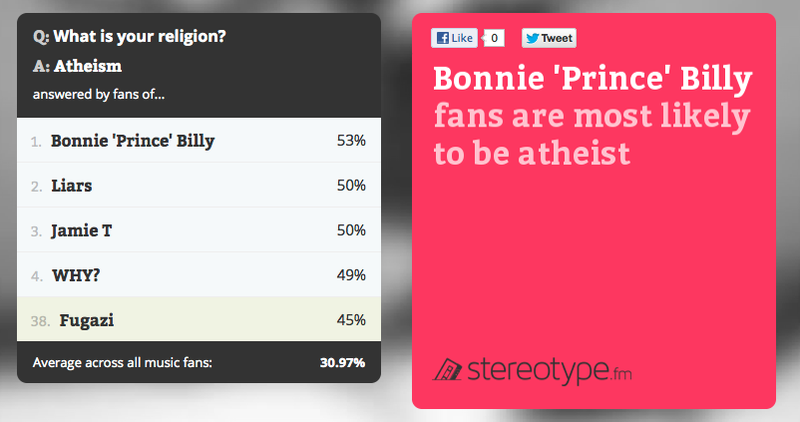Click the stereotype.fm cassette logo icon
This screenshot has width=800, height=422.
(447, 369)
